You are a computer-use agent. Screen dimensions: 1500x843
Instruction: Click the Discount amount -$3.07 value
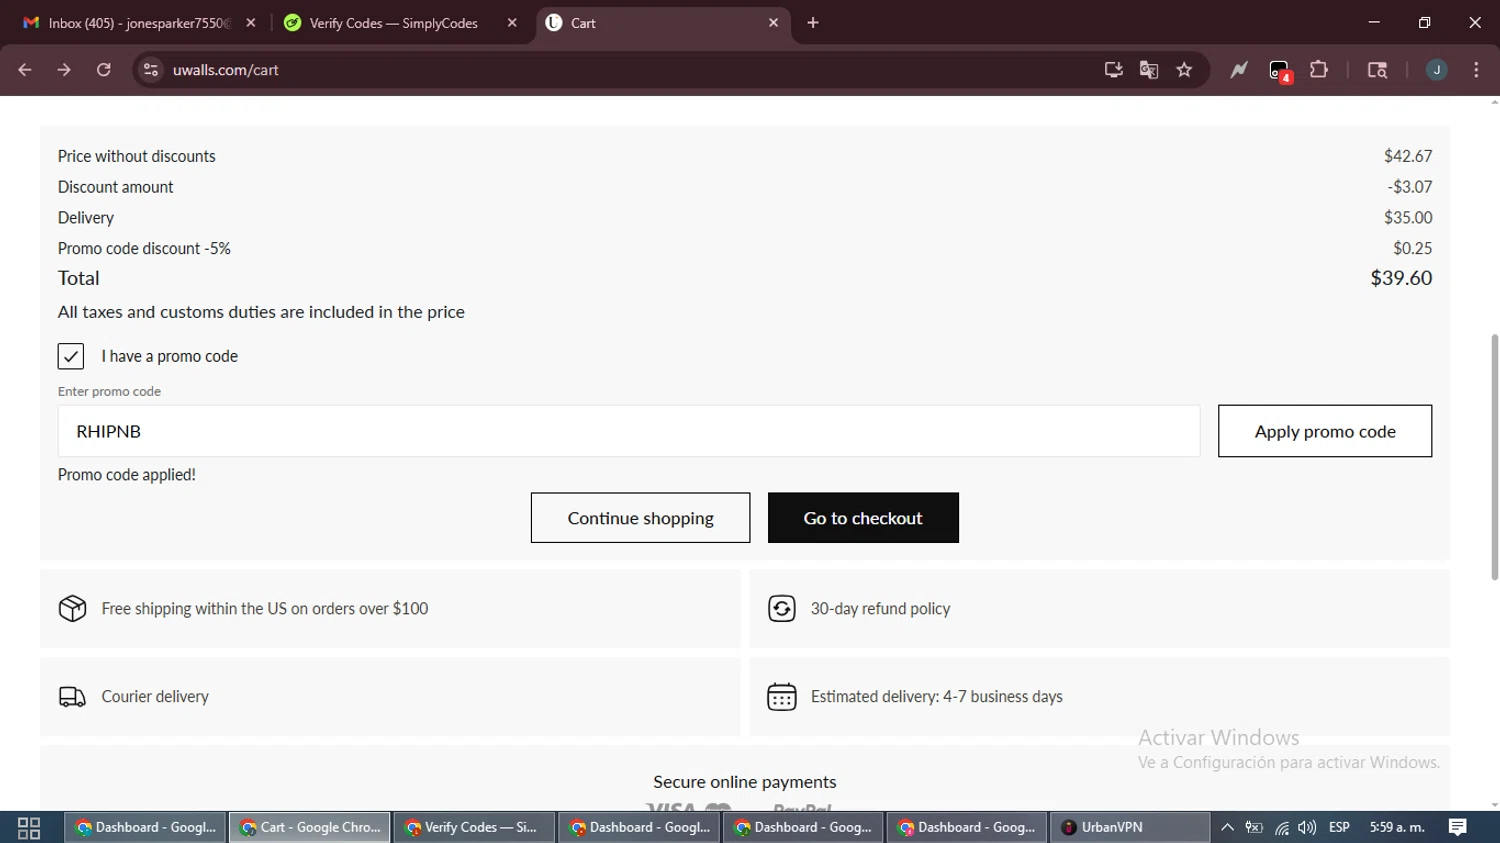(1410, 187)
